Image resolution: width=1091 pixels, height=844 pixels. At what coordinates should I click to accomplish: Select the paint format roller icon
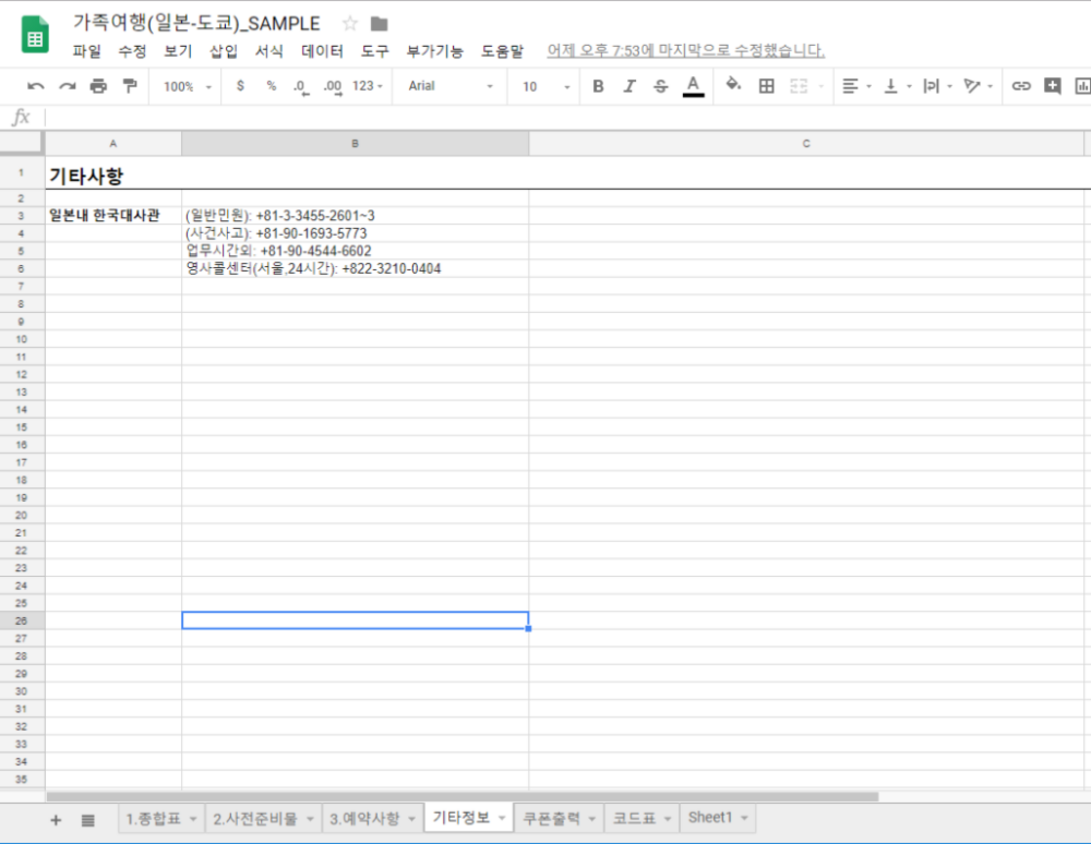pos(129,87)
